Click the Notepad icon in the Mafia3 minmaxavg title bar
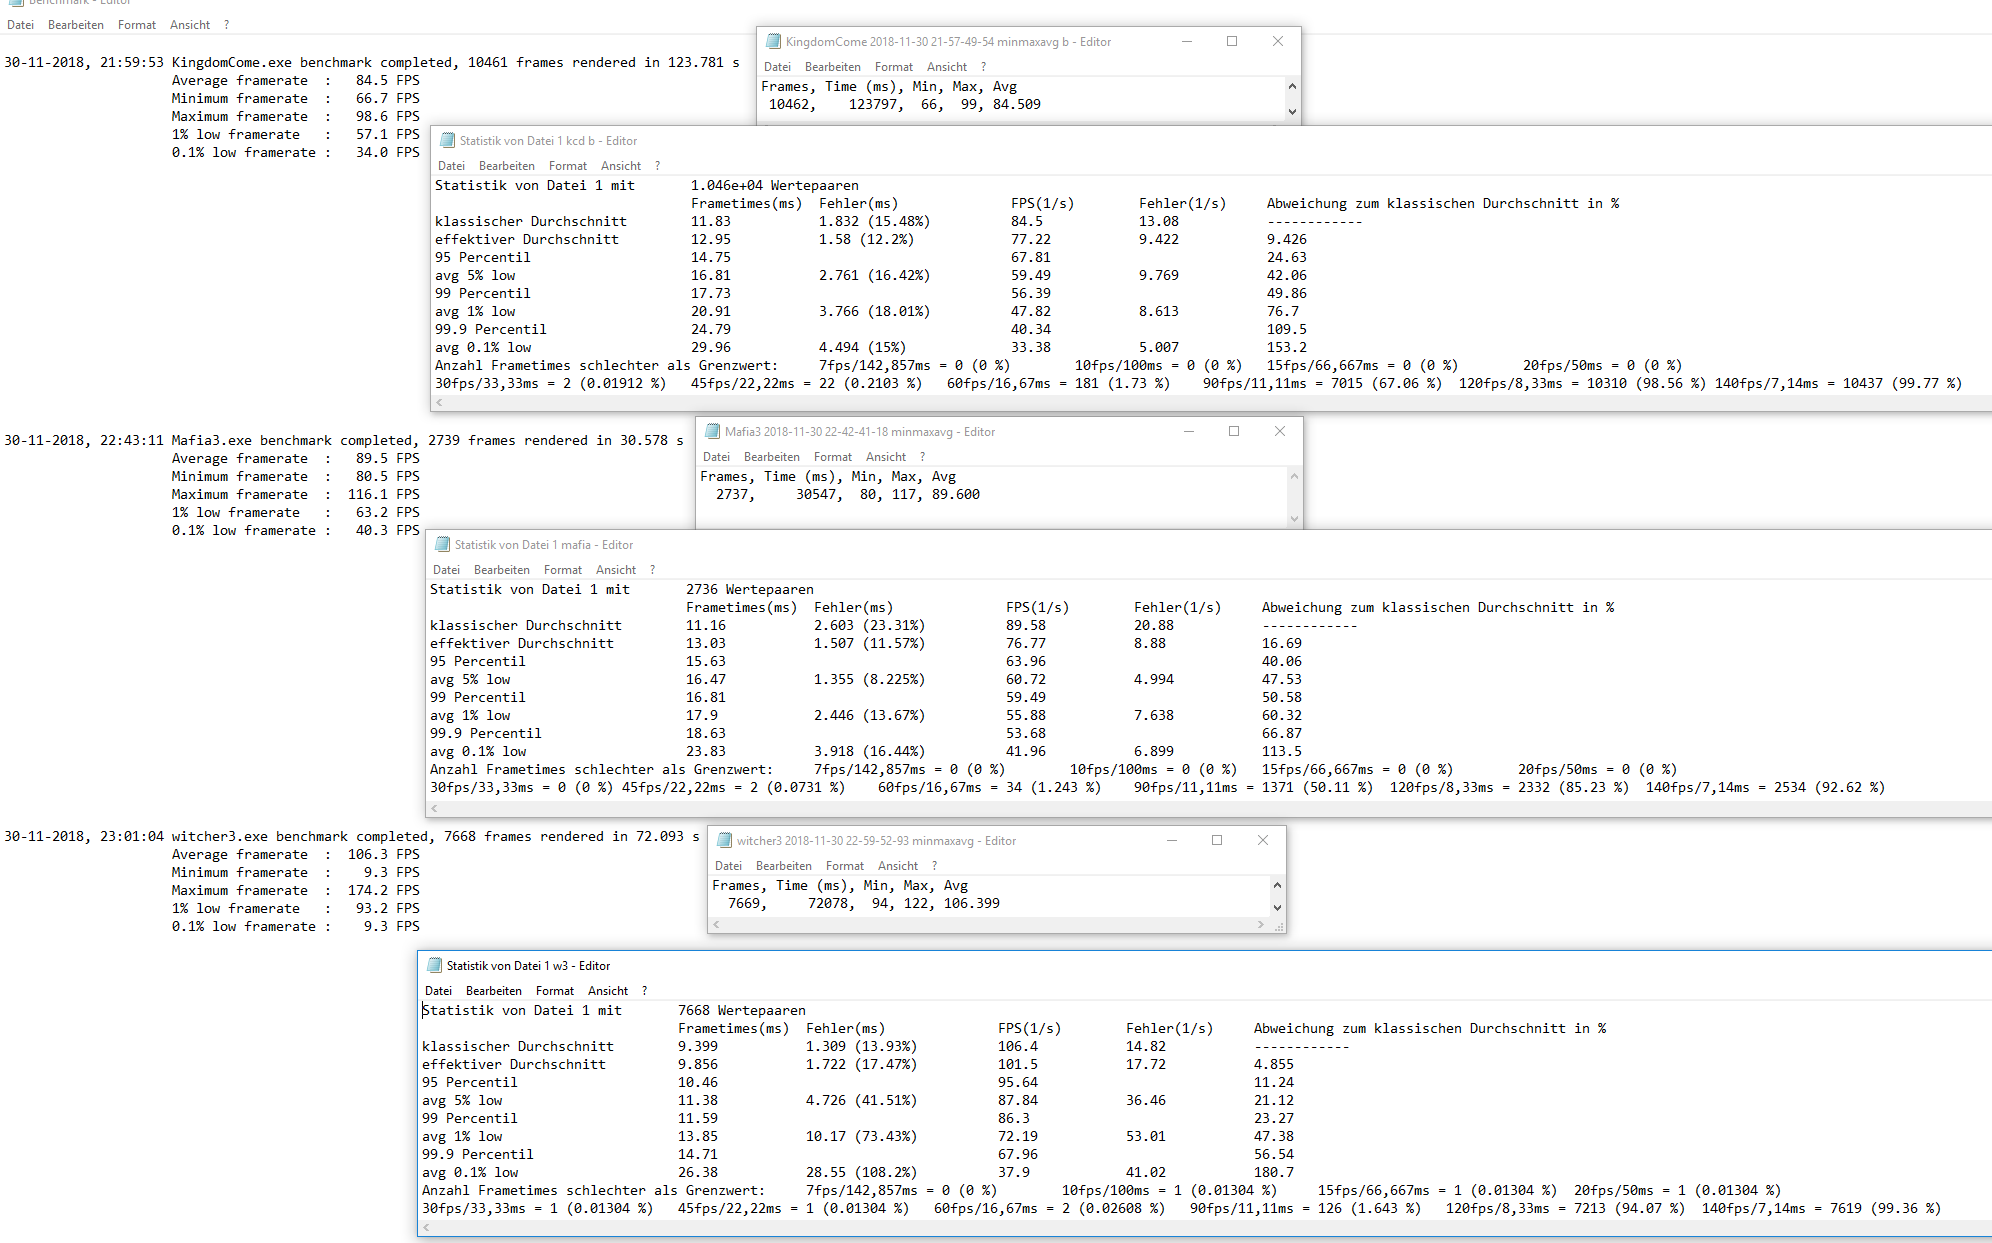This screenshot has width=1992, height=1243. point(712,432)
